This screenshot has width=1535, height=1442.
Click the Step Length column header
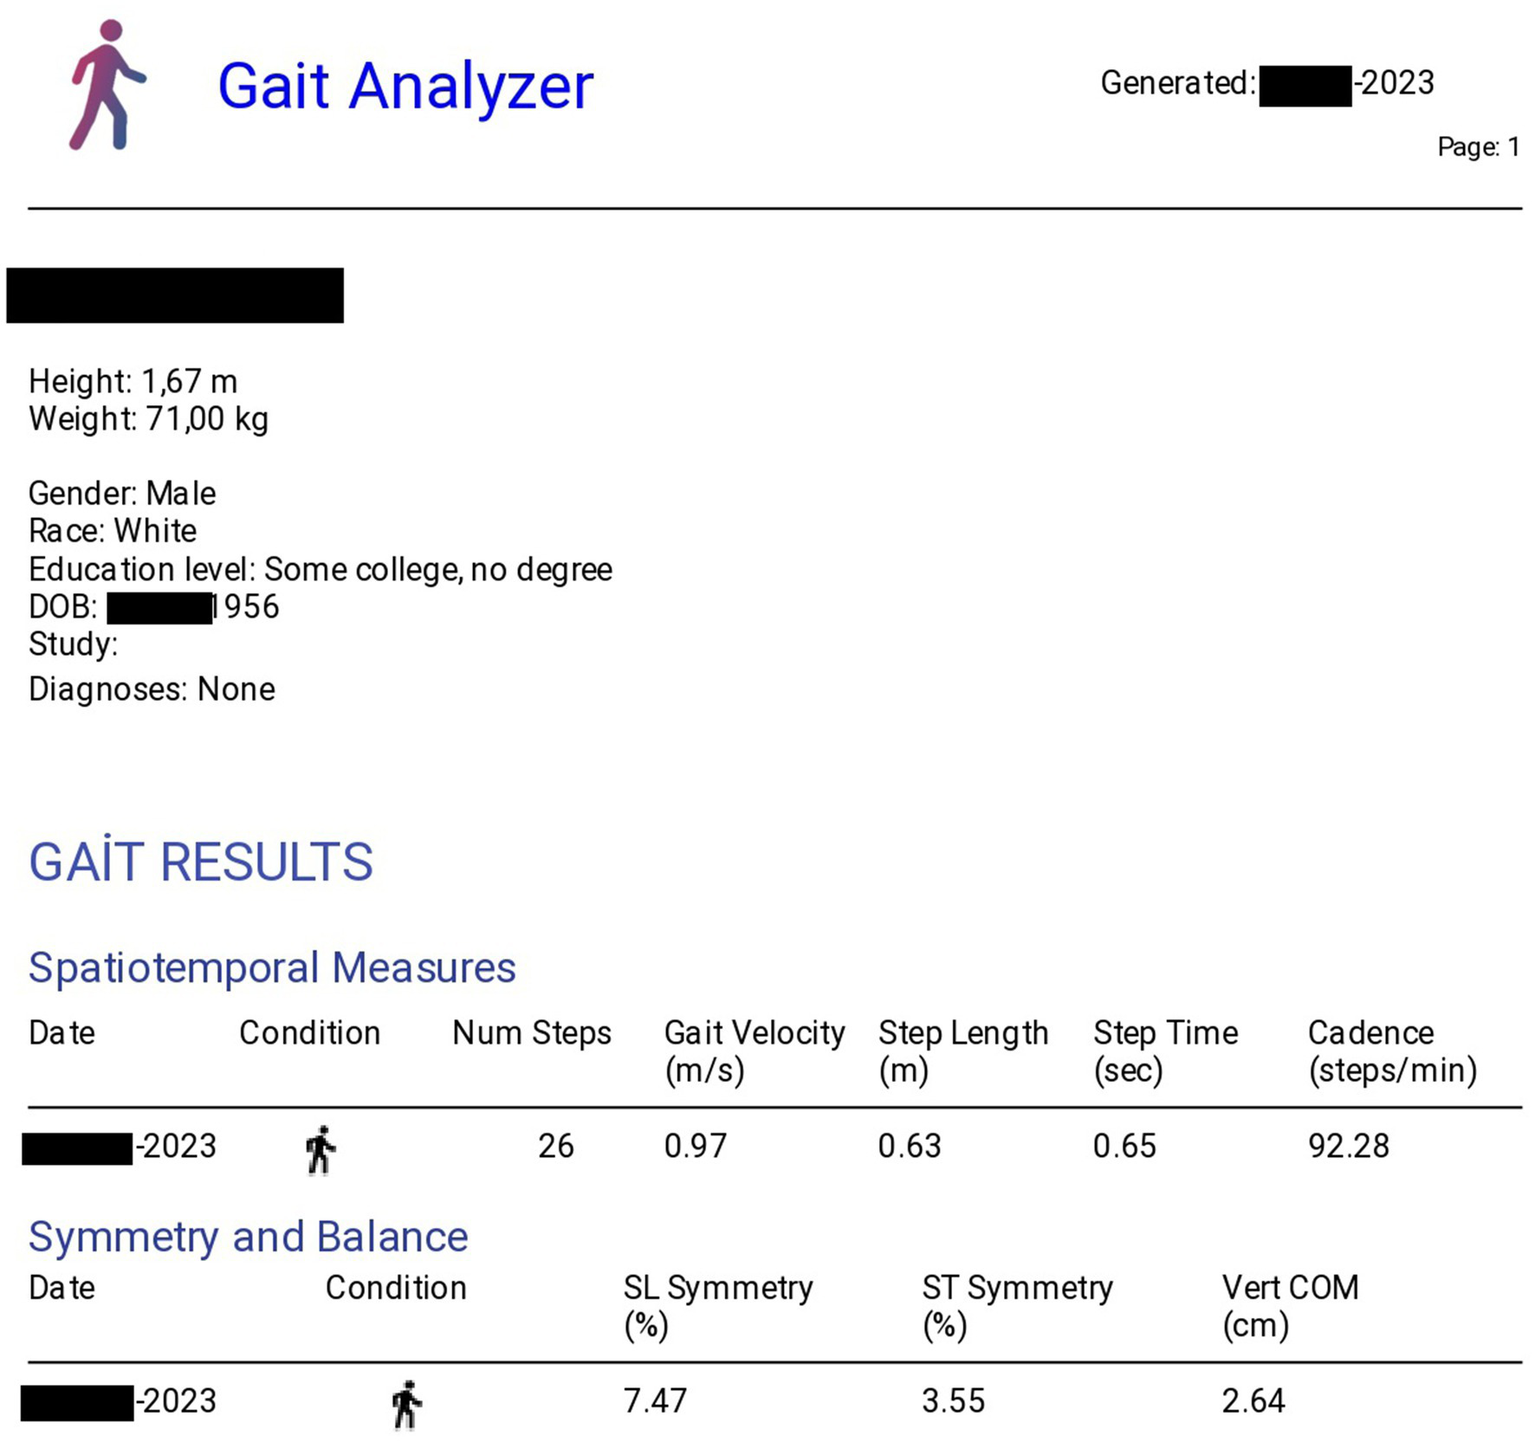tap(963, 1051)
